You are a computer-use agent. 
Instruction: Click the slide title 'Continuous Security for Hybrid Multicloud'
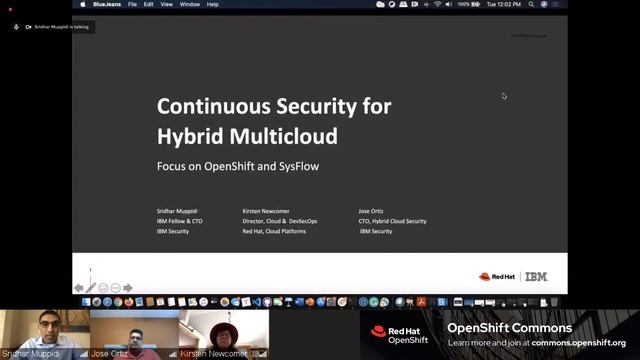pos(274,121)
